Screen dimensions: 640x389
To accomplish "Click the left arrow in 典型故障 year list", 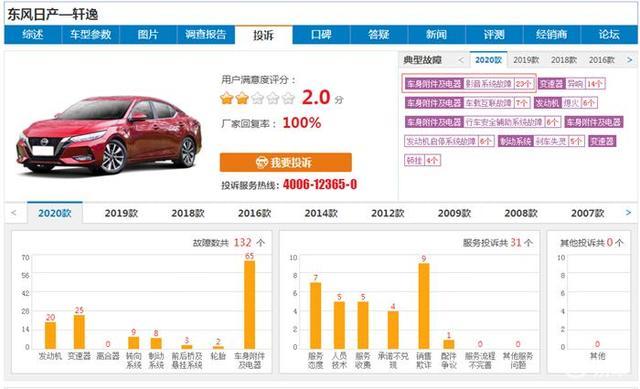I will click(461, 60).
